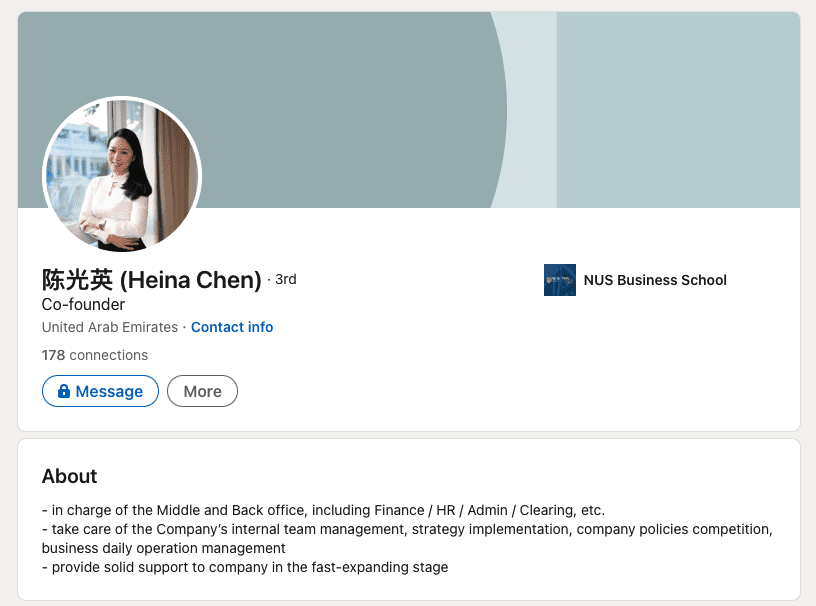Click the United Arab Emirates location text
The width and height of the screenshot is (816, 606).
click(110, 327)
